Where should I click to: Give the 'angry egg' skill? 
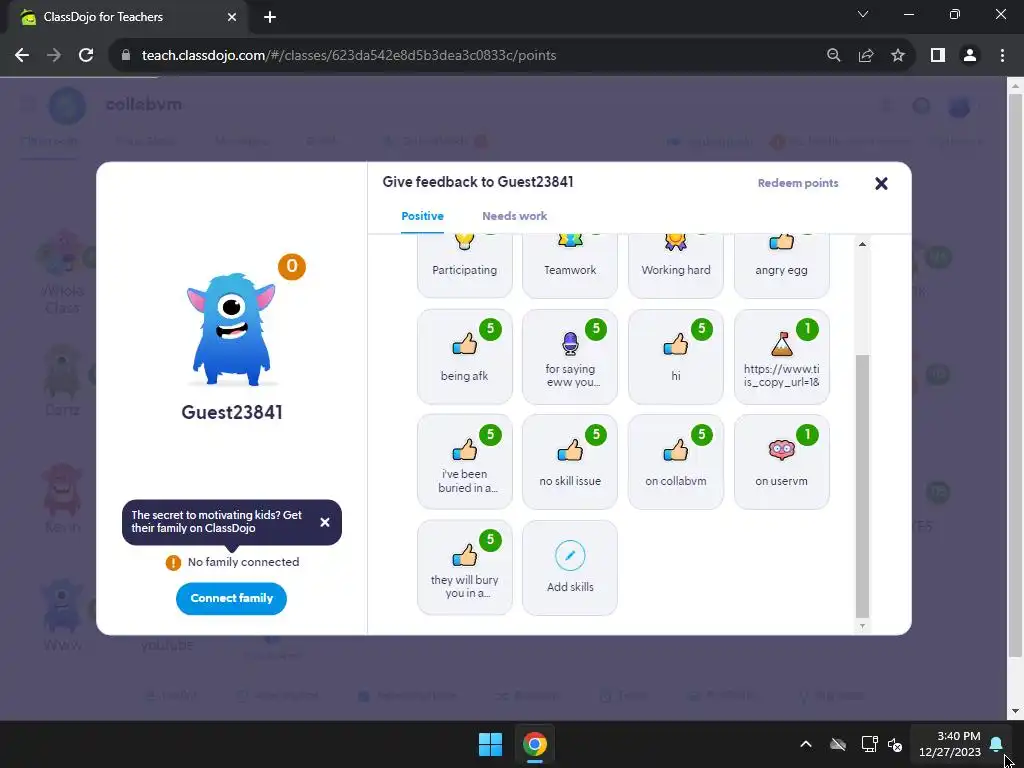pos(782,264)
